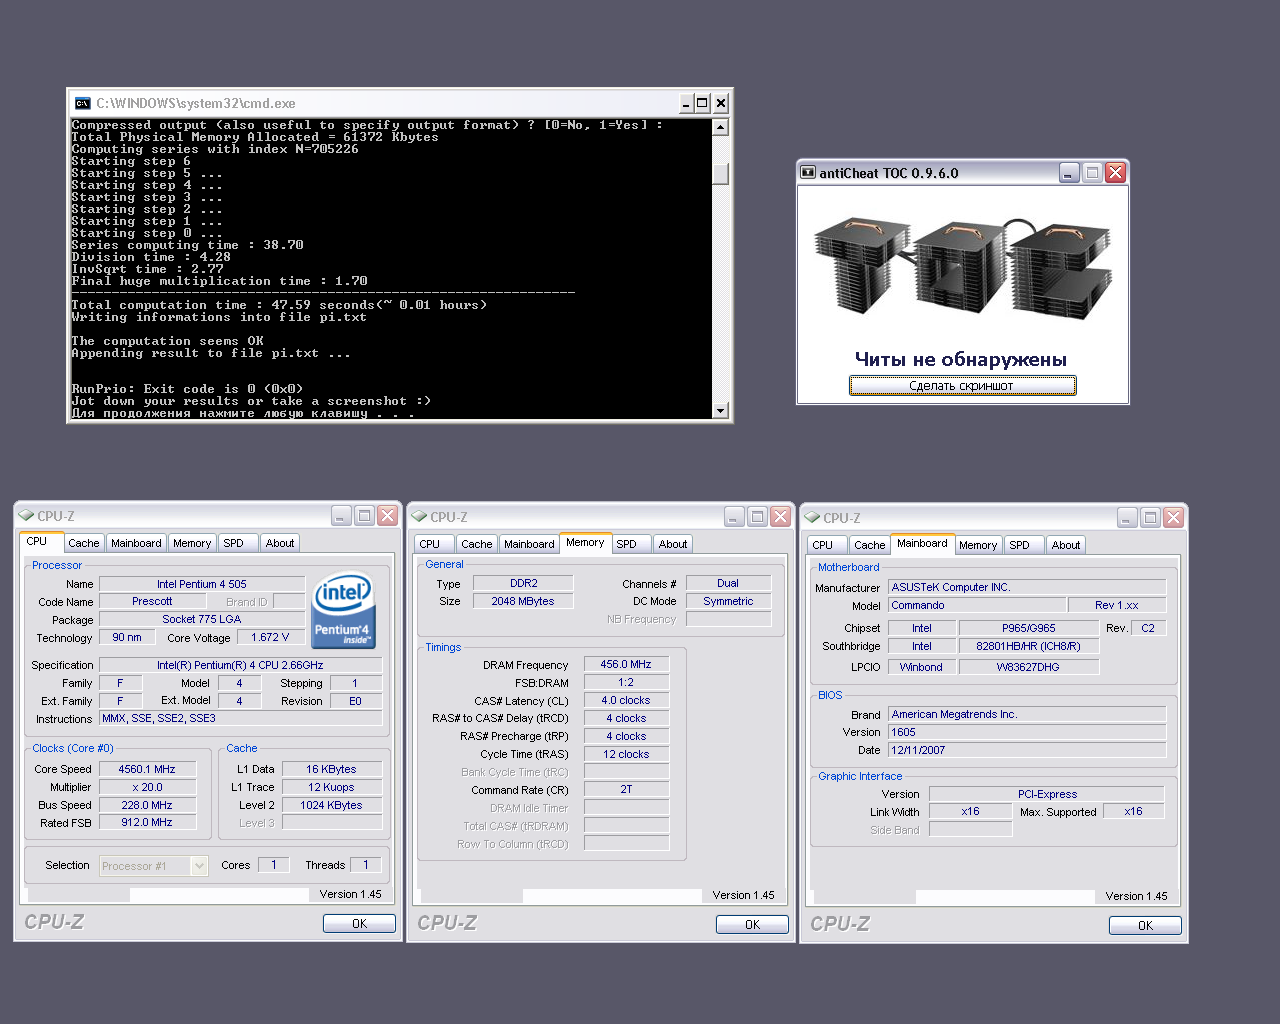Open Mainboard tab in the window with the Processor #1 selector
Viewport: 1280px width, 1024px height.
(x=136, y=543)
